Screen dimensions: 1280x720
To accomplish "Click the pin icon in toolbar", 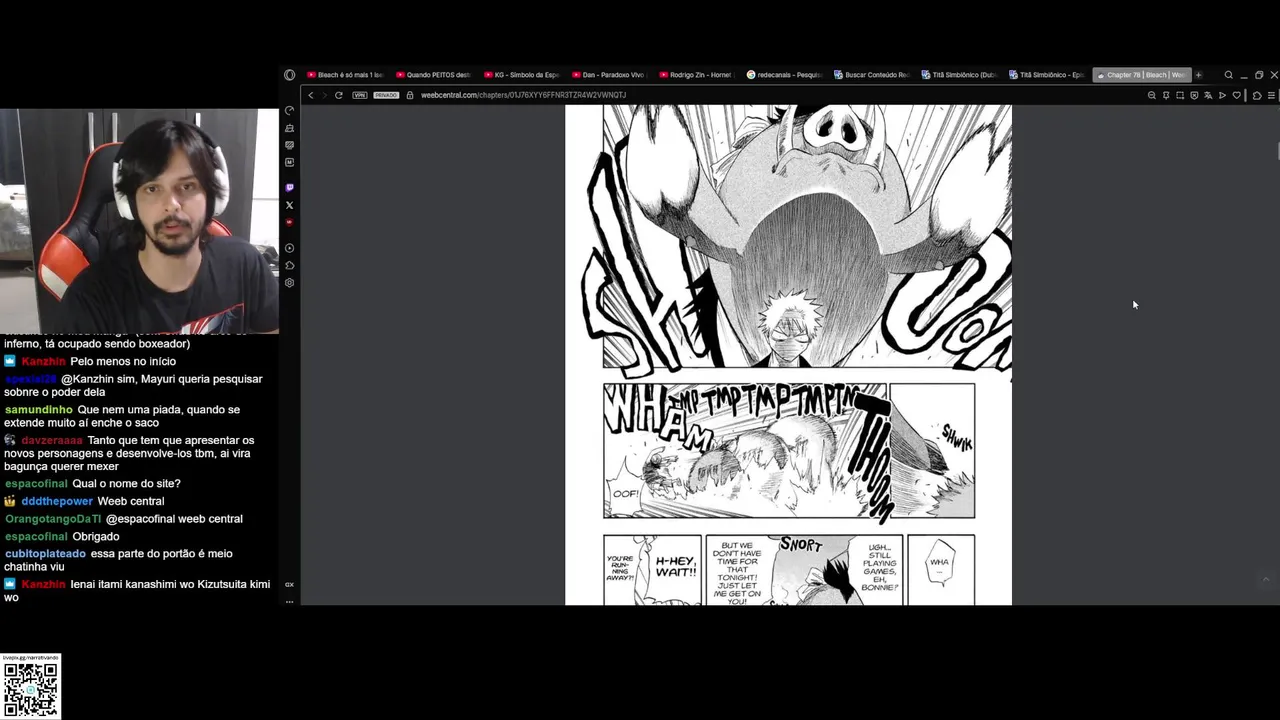I will 1166,95.
